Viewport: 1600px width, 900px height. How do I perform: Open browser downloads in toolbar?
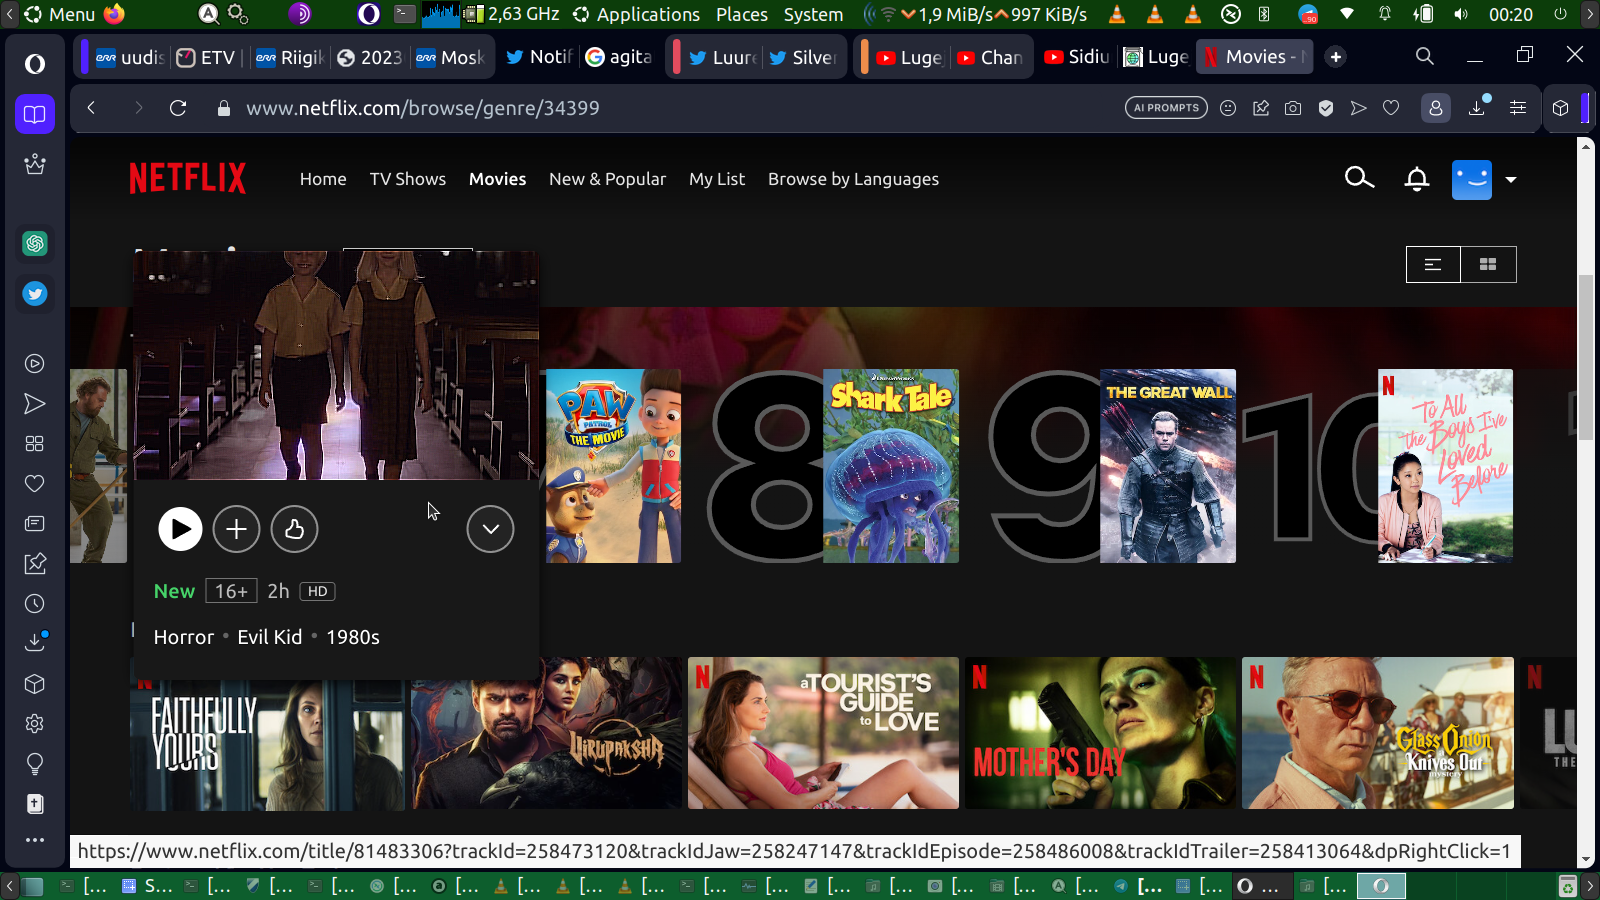(x=1477, y=108)
